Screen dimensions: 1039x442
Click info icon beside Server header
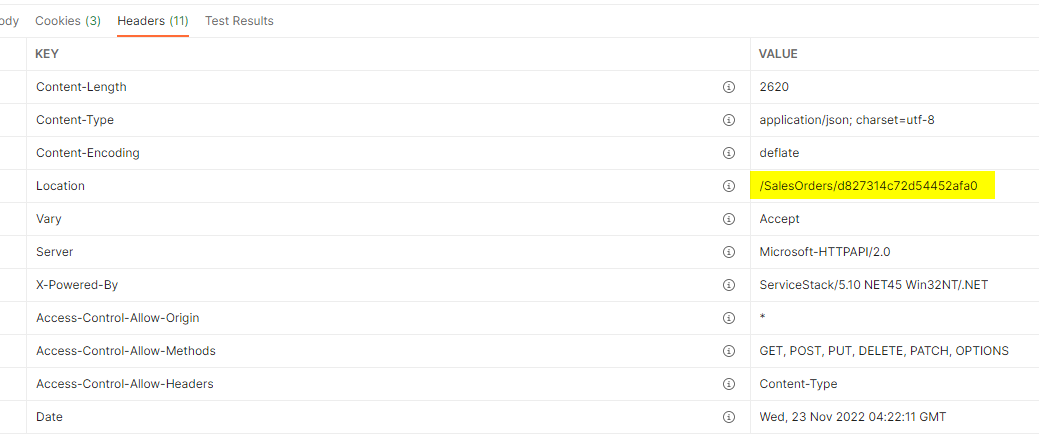(729, 252)
